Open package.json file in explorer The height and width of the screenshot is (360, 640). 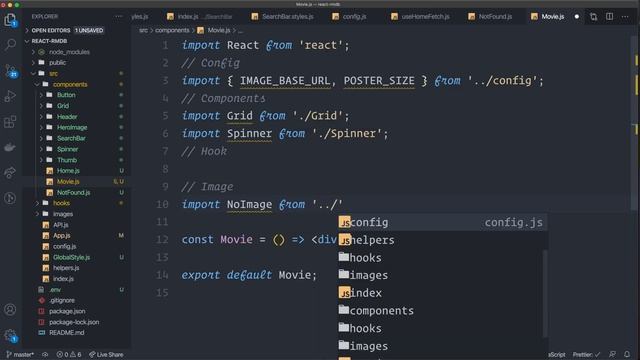coord(67,311)
